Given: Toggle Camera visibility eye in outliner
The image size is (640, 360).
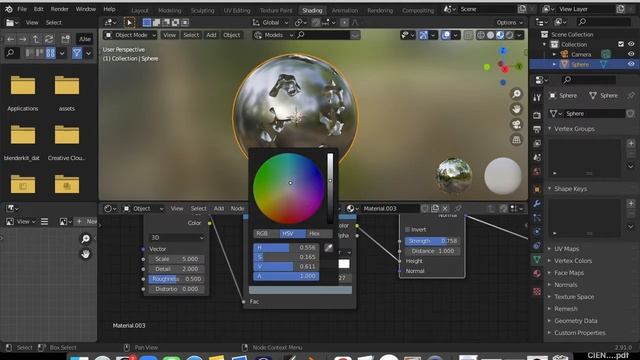Looking at the screenshot, I should click(631, 54).
